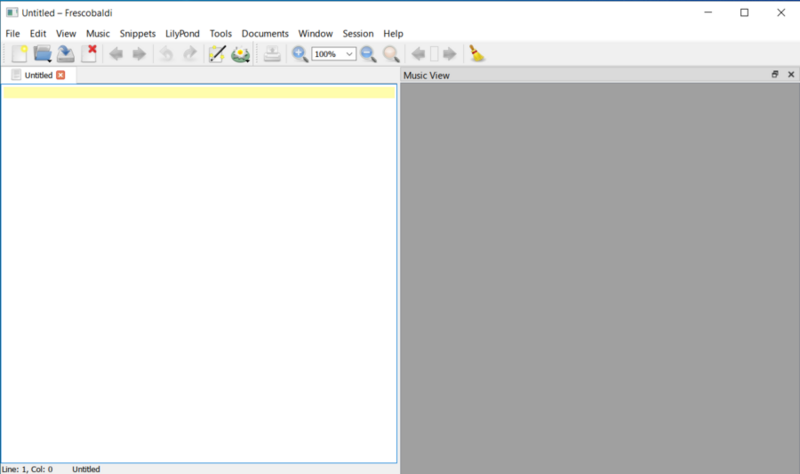Viewport: 800px width, 474px height.
Task: Open the Score Setup Wizard icon
Action: point(217,54)
